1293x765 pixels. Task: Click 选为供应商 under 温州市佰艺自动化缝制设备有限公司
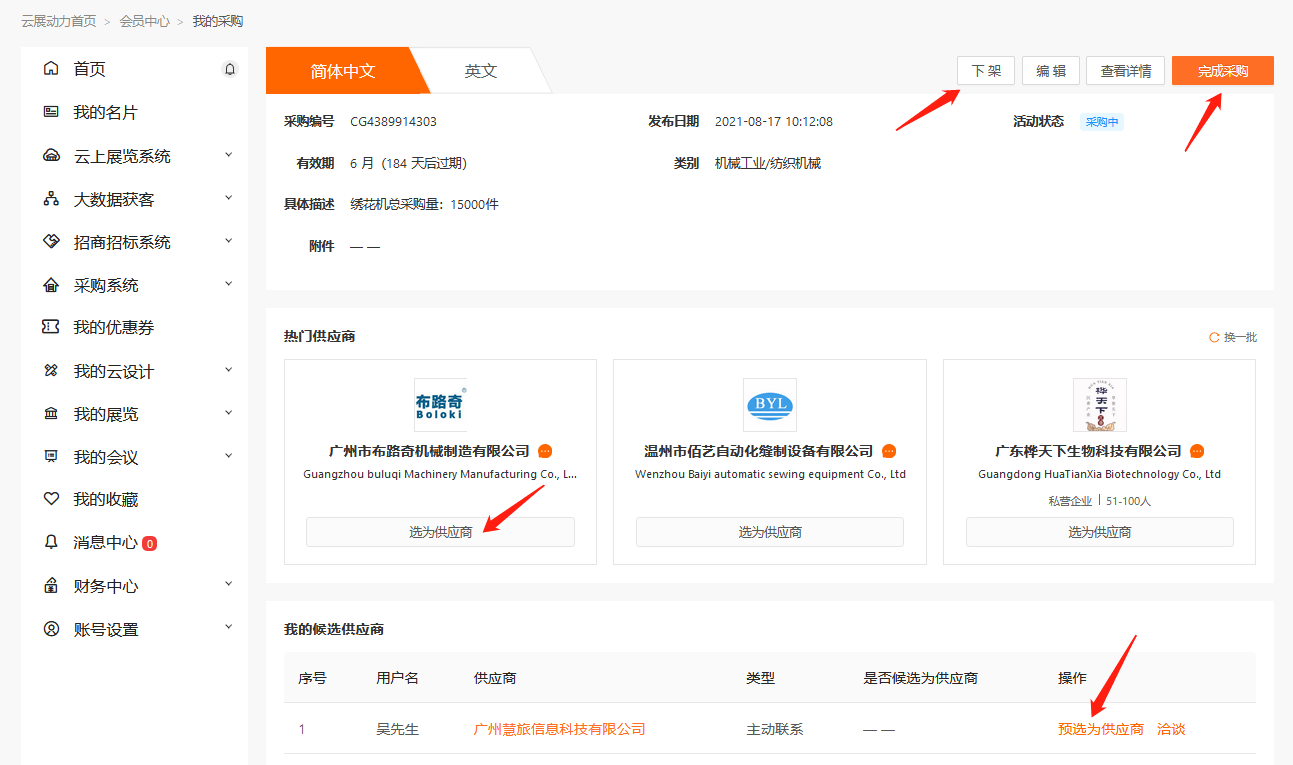(x=769, y=531)
